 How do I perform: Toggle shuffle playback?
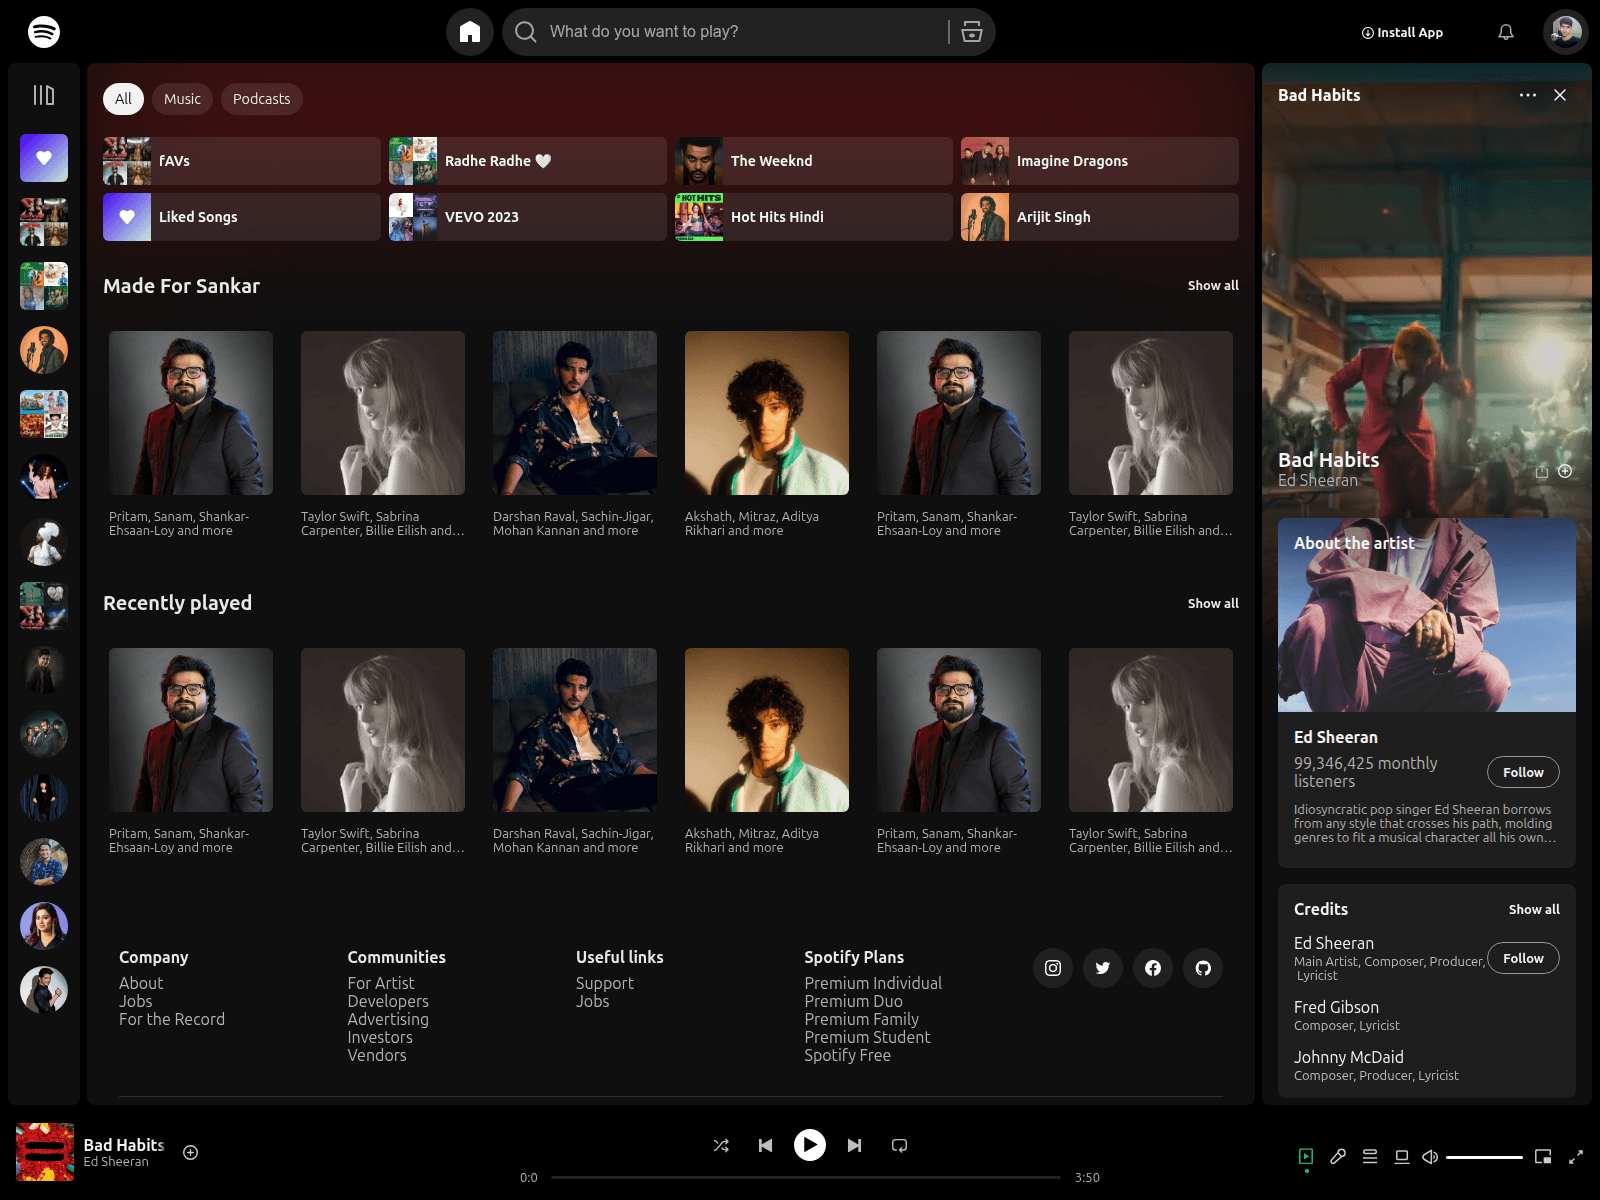point(721,1145)
